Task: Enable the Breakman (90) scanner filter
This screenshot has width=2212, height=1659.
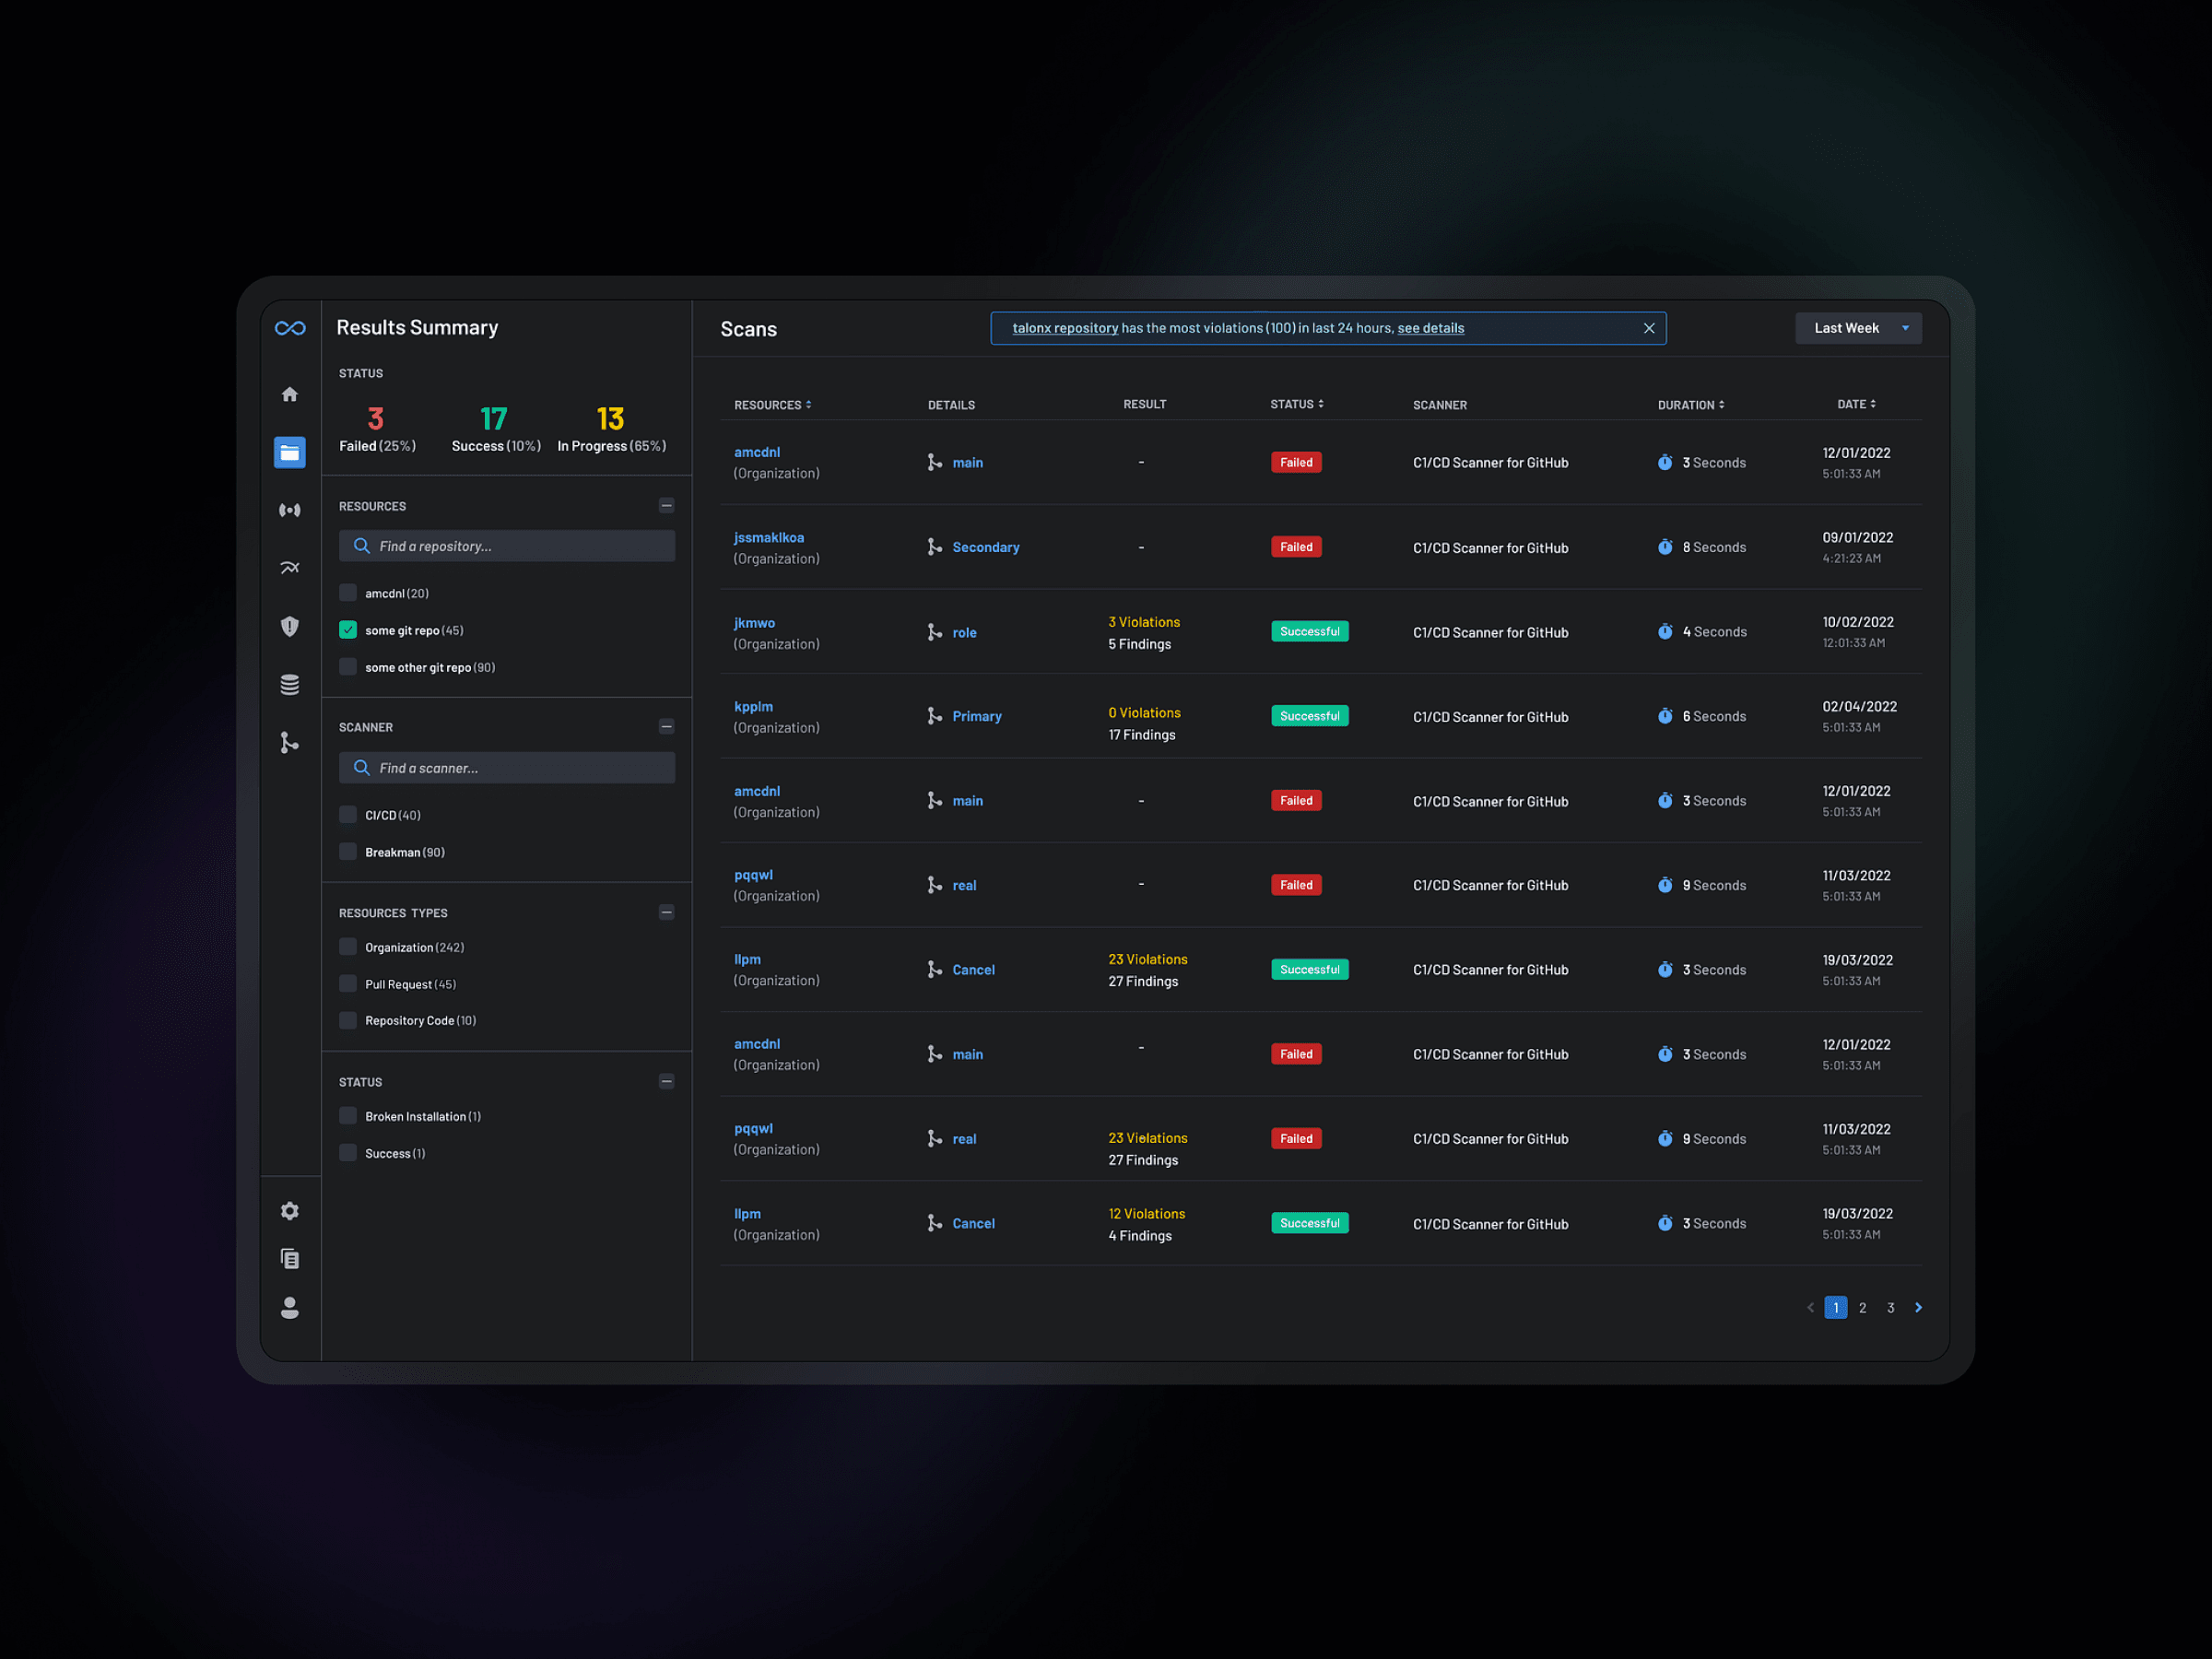Action: 347,851
